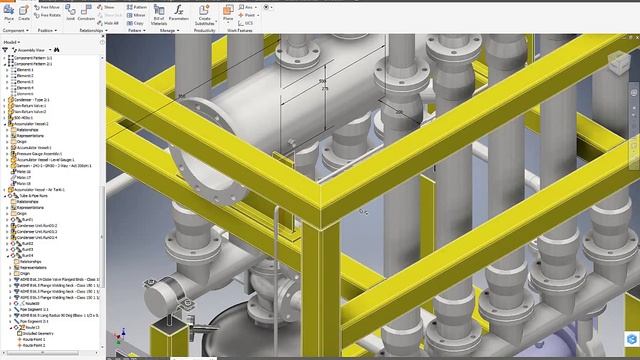Activate the Free Rotate tool
This screenshot has width=640, height=360.
click(x=47, y=16)
